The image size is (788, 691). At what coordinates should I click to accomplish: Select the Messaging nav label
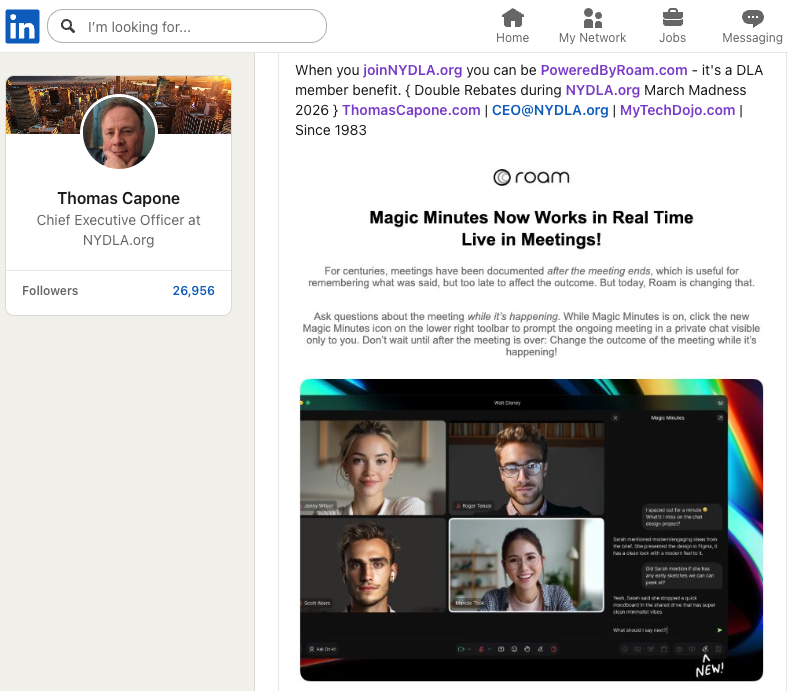click(x=752, y=38)
